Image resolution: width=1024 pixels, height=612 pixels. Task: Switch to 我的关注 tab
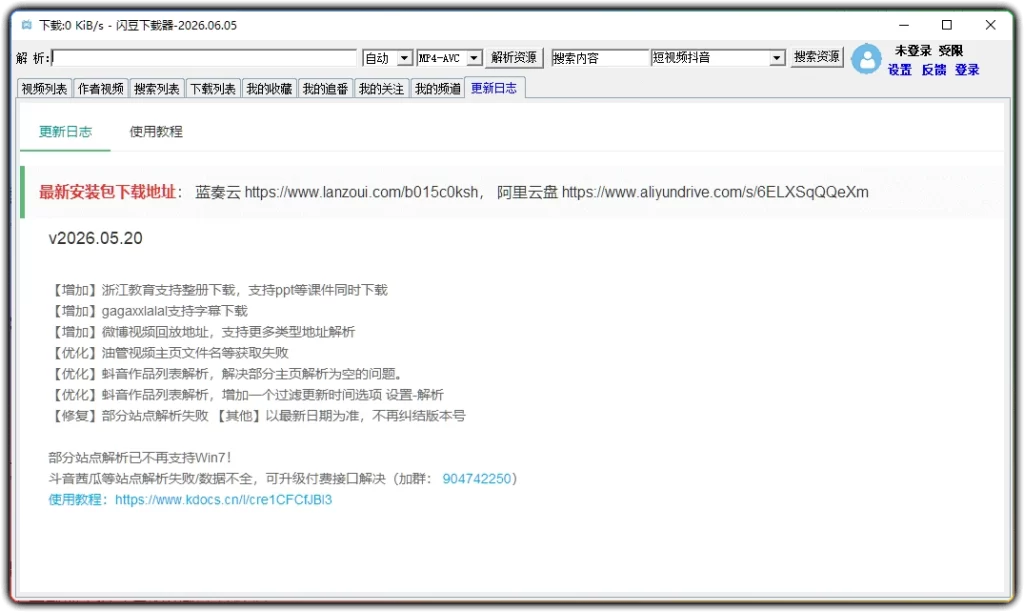381,89
